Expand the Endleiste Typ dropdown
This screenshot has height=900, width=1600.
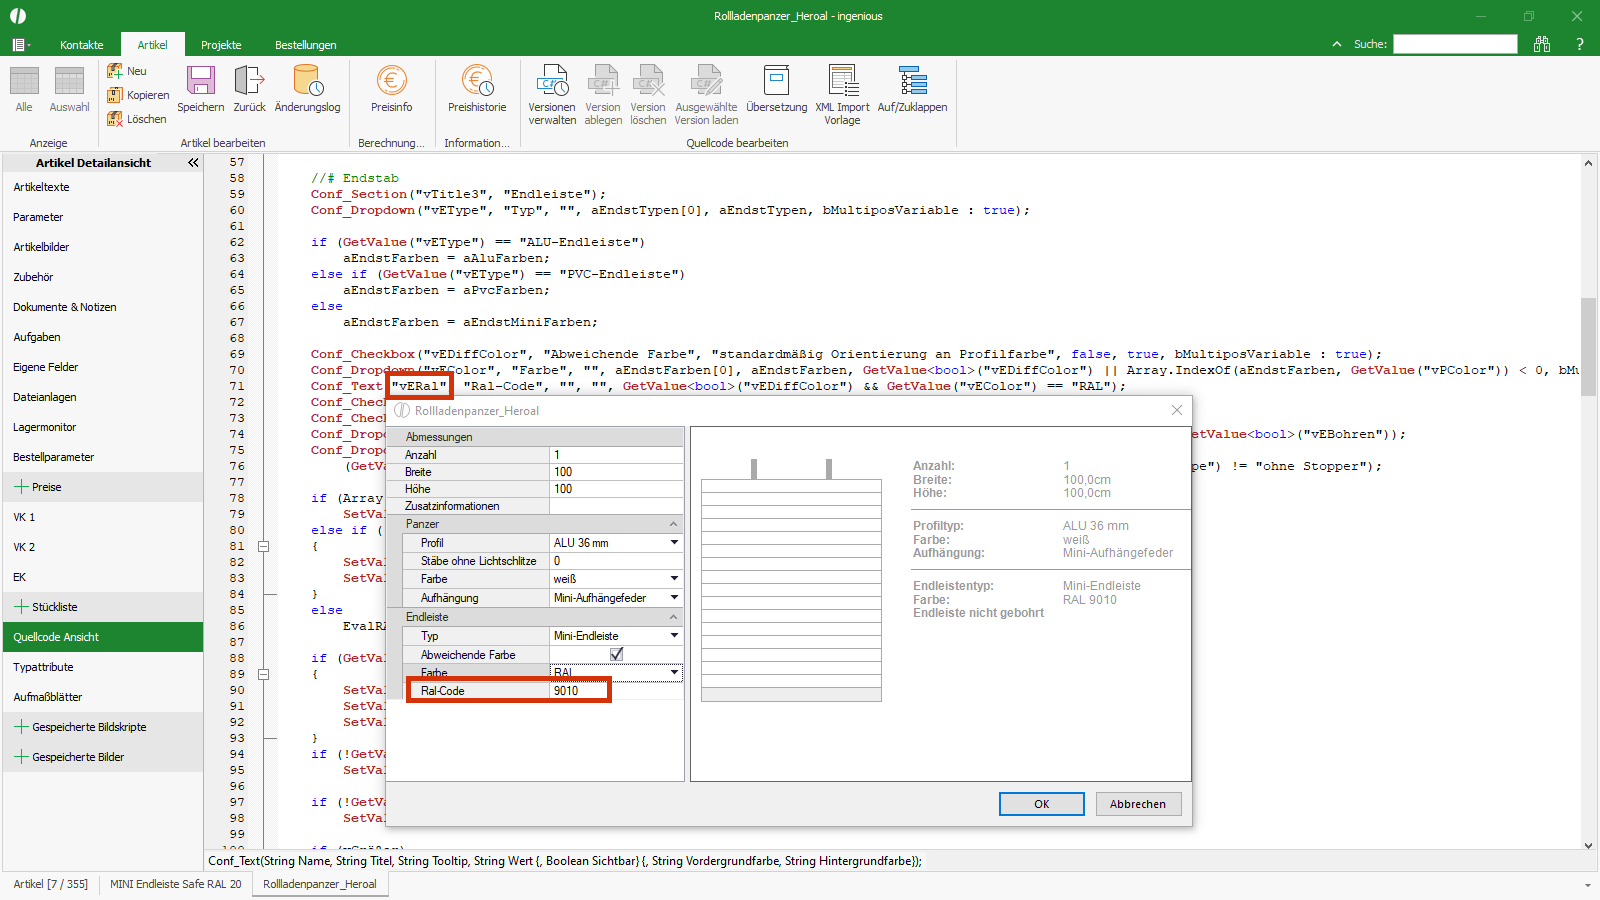point(674,636)
